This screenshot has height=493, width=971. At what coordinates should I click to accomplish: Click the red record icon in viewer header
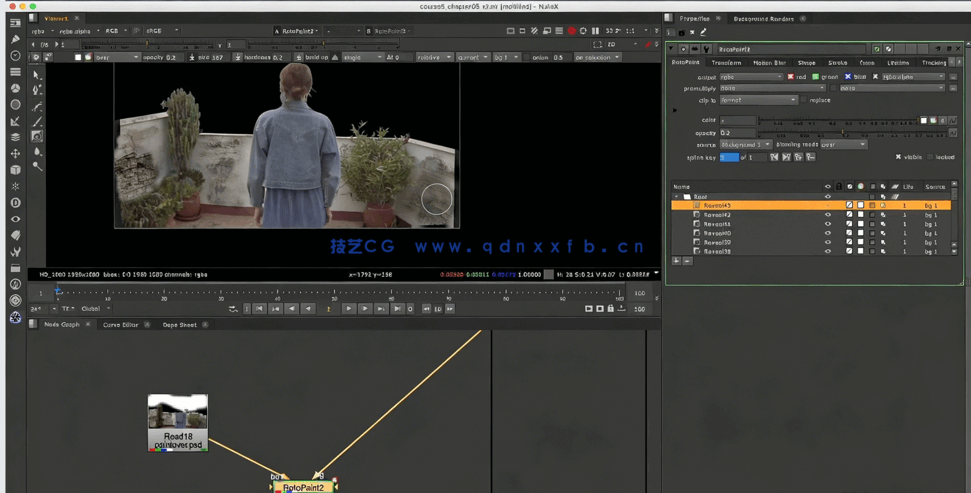pos(571,31)
